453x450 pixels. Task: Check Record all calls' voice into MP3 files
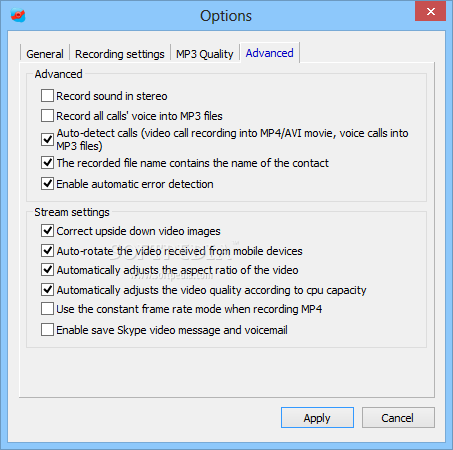tap(47, 116)
